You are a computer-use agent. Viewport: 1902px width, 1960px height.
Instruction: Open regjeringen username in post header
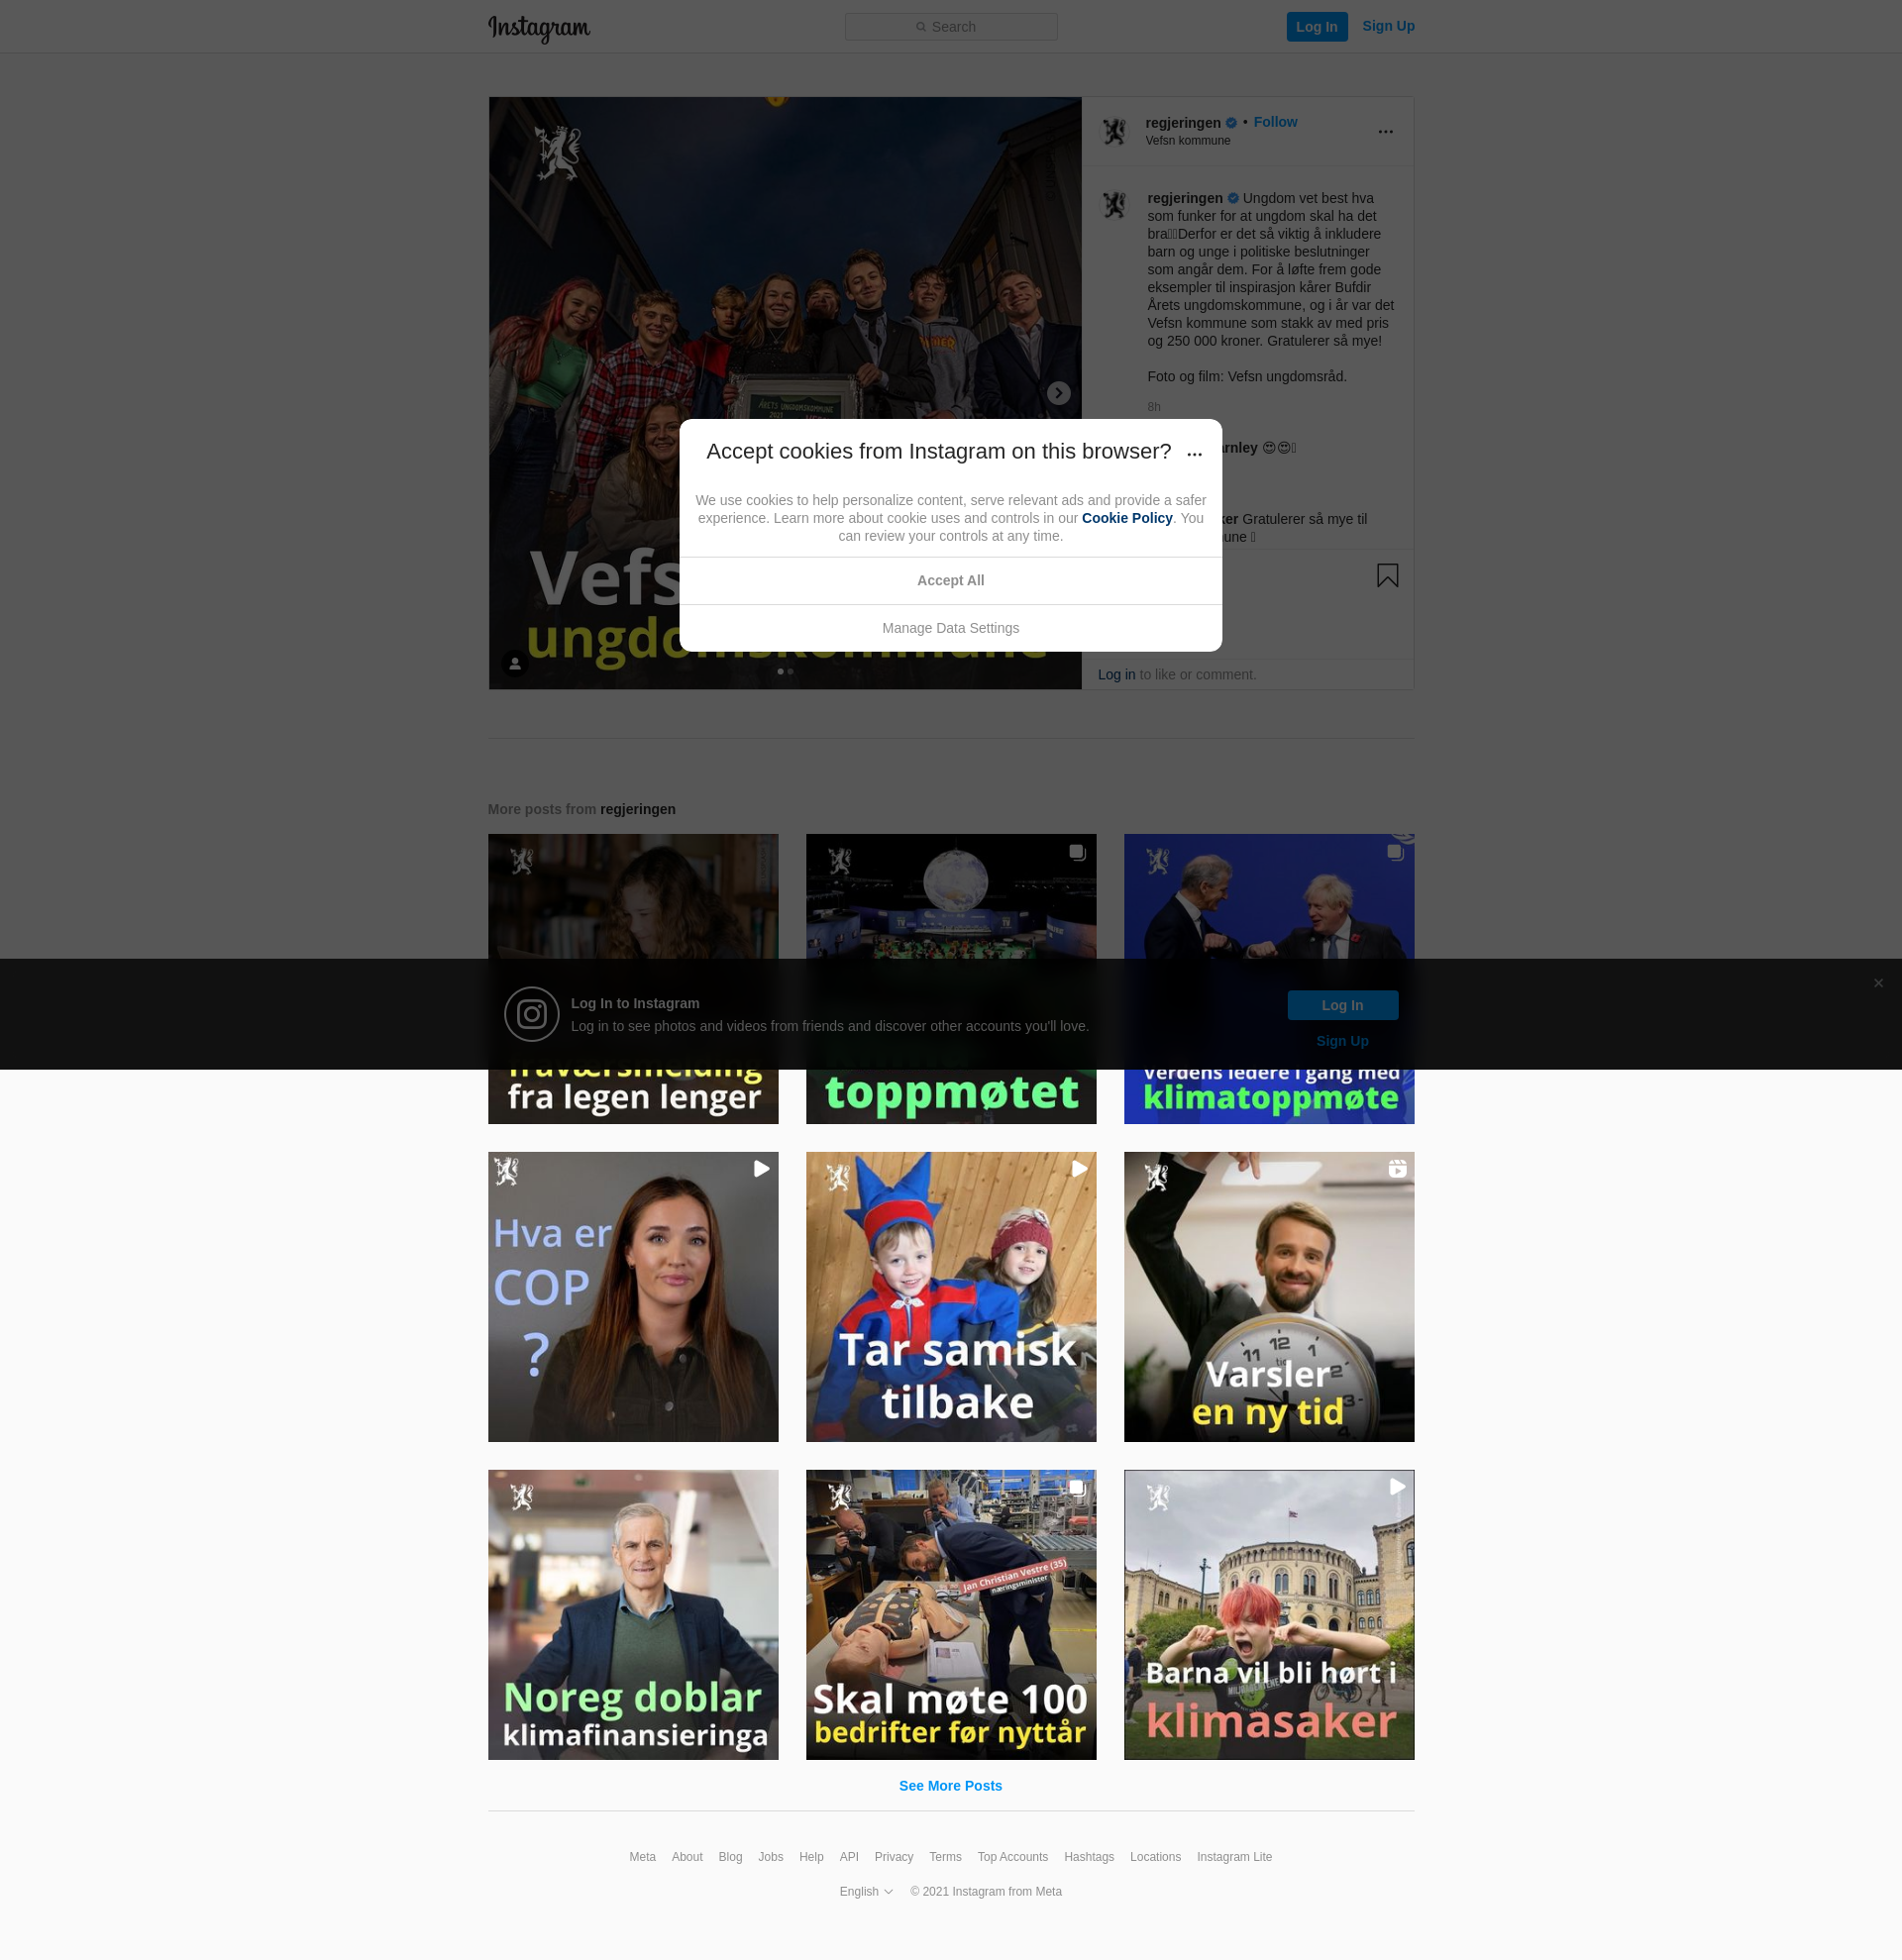coord(1183,123)
